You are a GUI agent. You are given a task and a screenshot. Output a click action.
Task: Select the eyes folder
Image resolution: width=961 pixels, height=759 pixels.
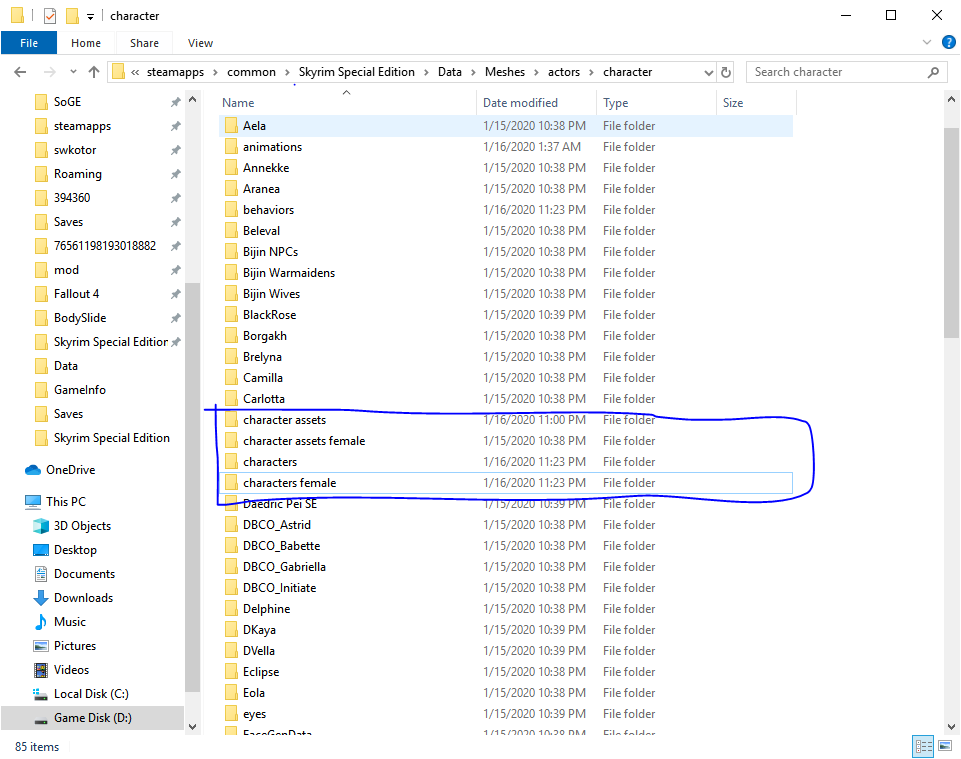506,714
